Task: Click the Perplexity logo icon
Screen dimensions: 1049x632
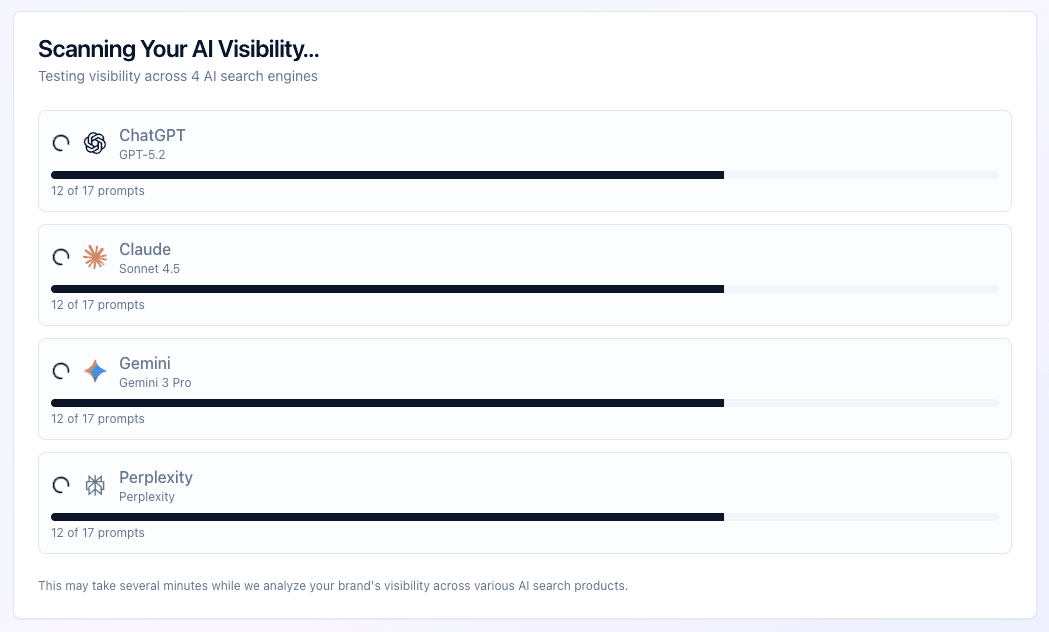Action: pos(95,485)
